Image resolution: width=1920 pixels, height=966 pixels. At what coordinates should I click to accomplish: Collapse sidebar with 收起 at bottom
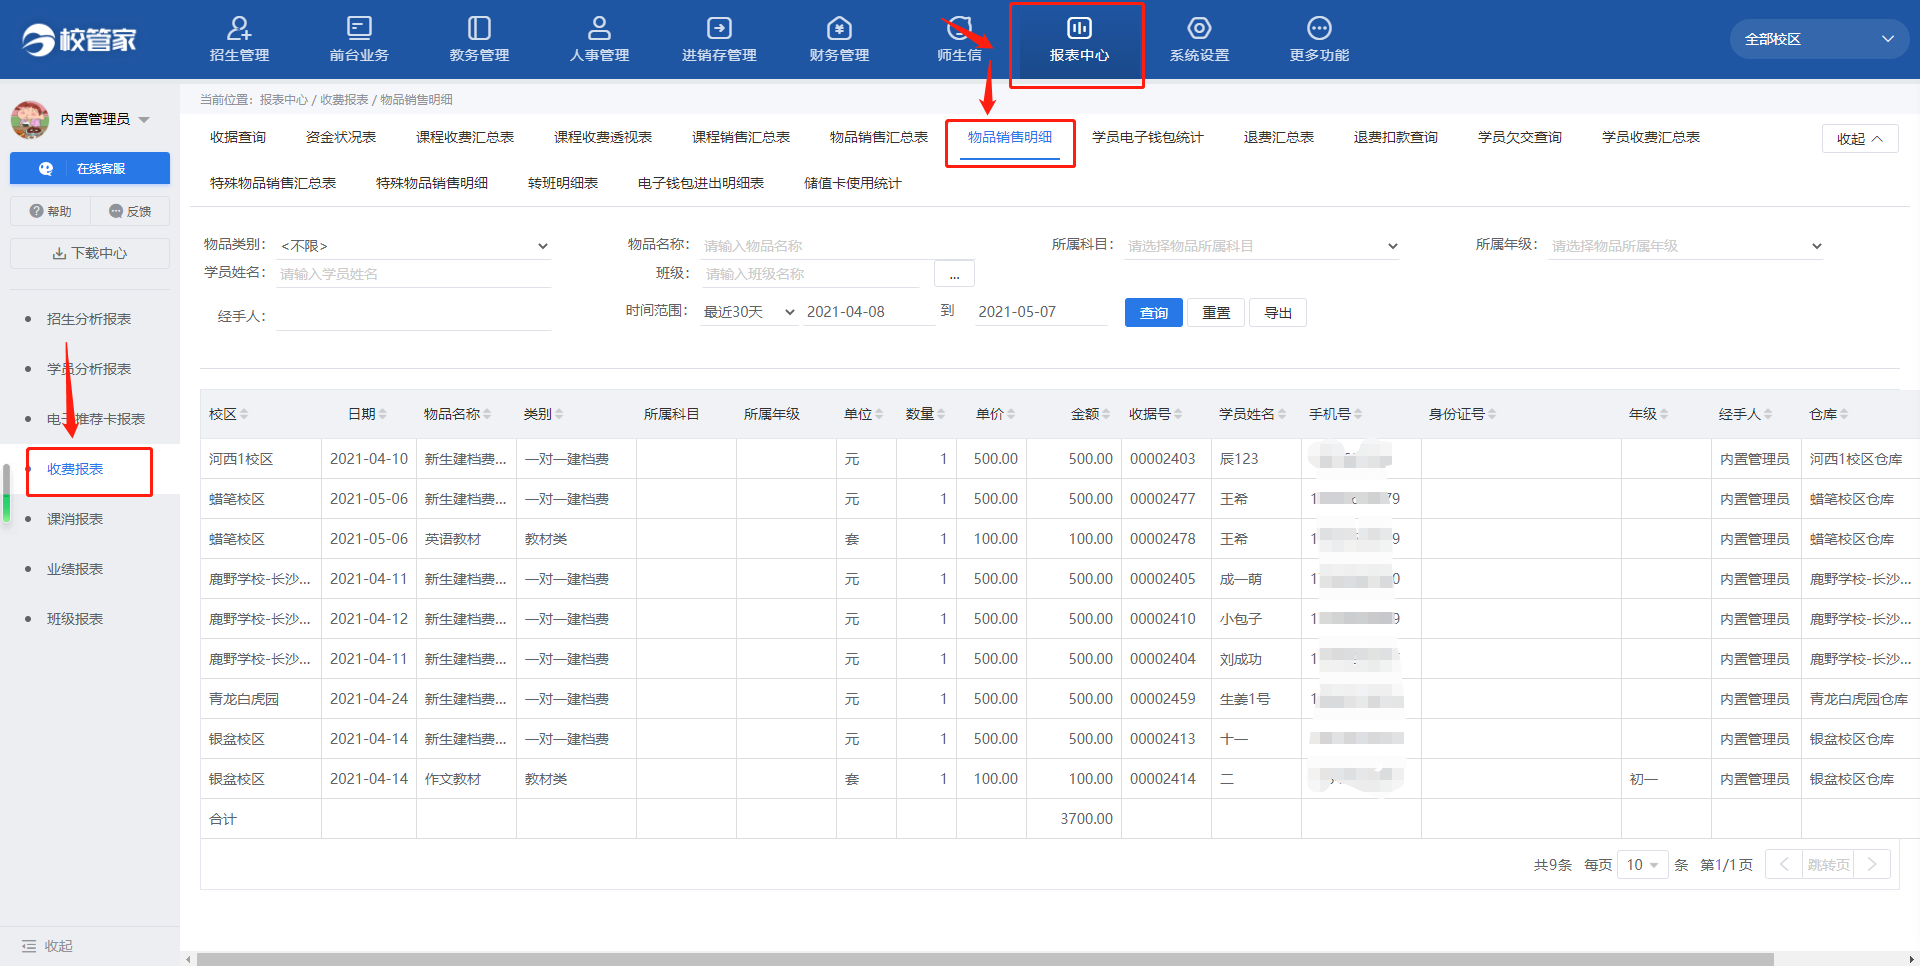47,946
